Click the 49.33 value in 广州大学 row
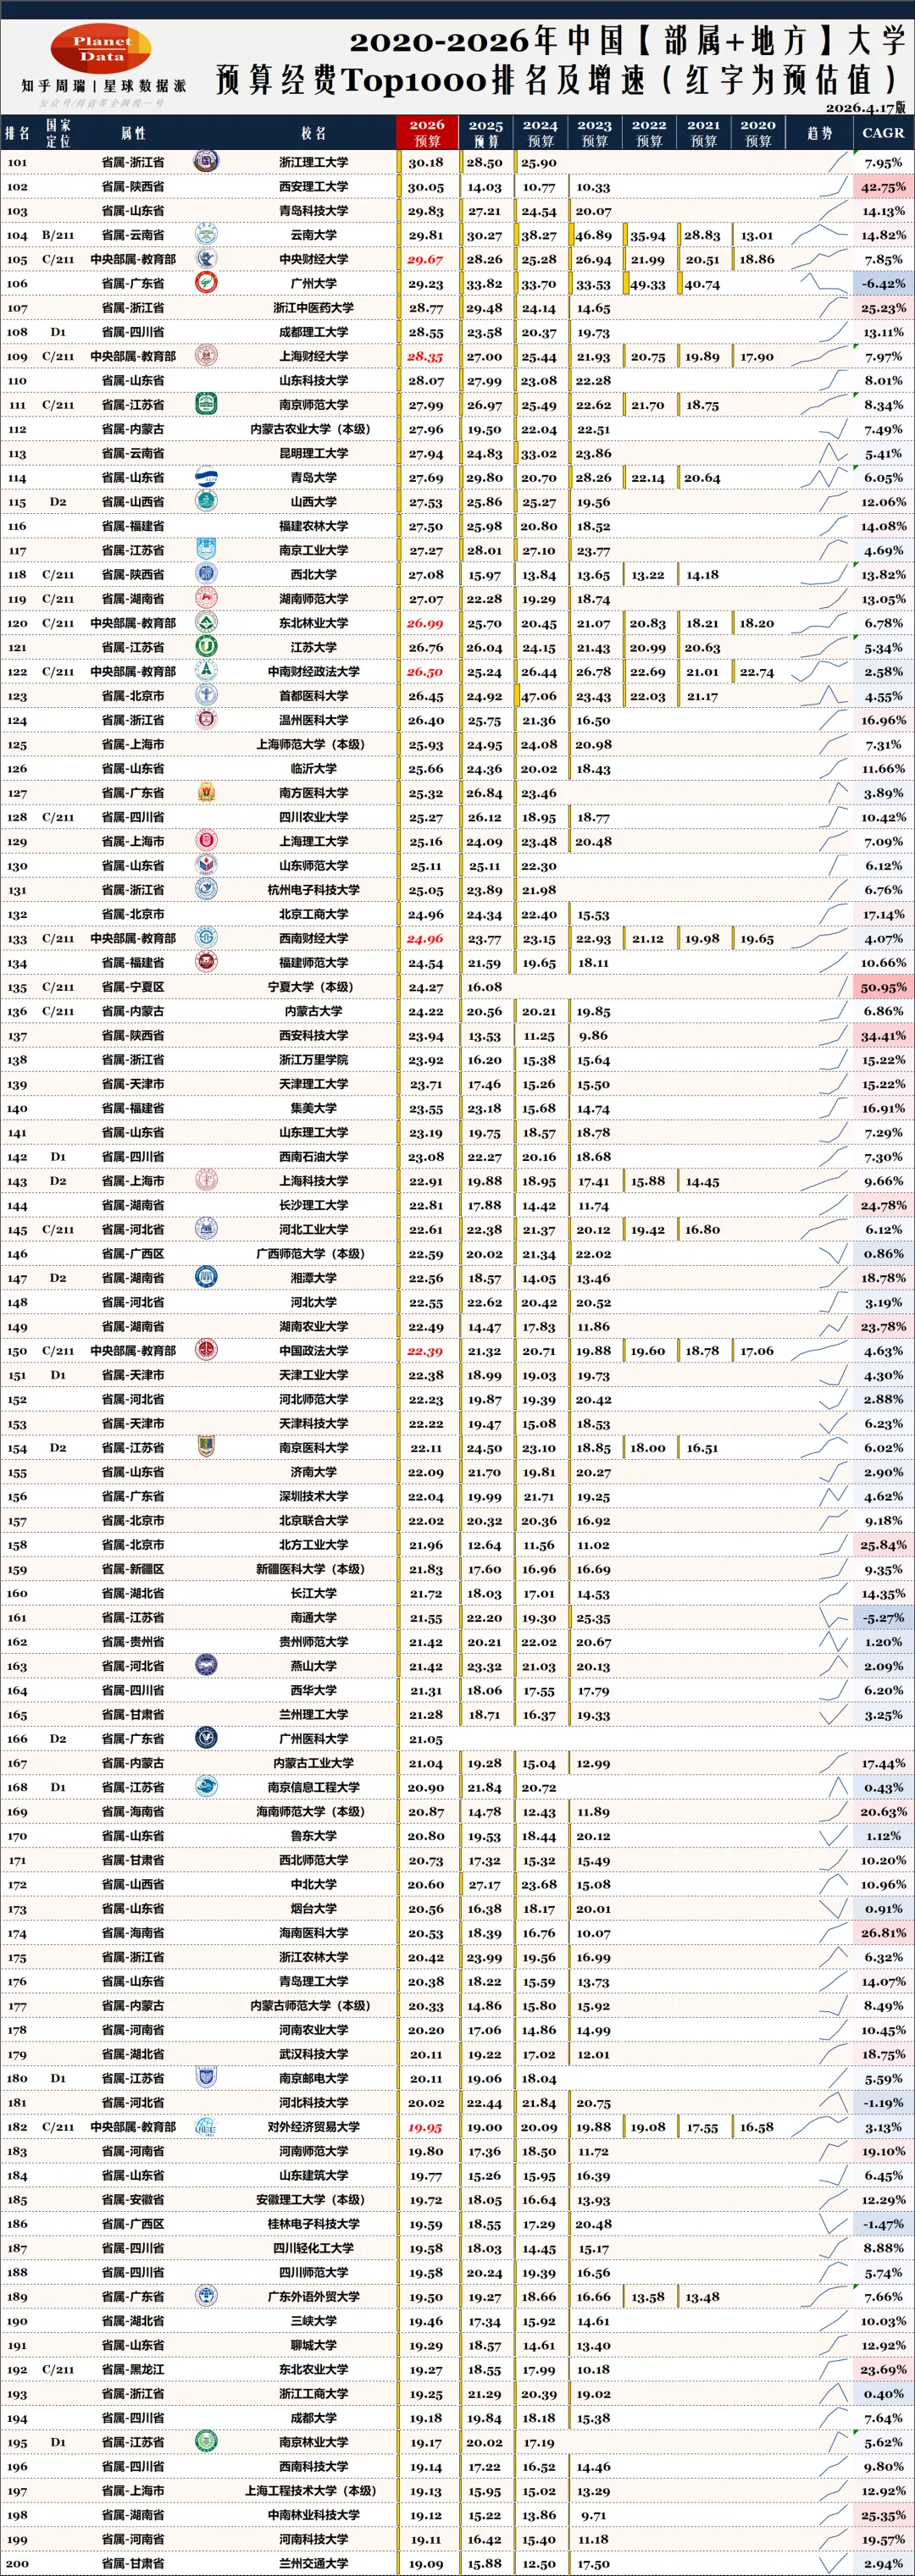This screenshot has width=915, height=2576. pyautogui.click(x=647, y=284)
